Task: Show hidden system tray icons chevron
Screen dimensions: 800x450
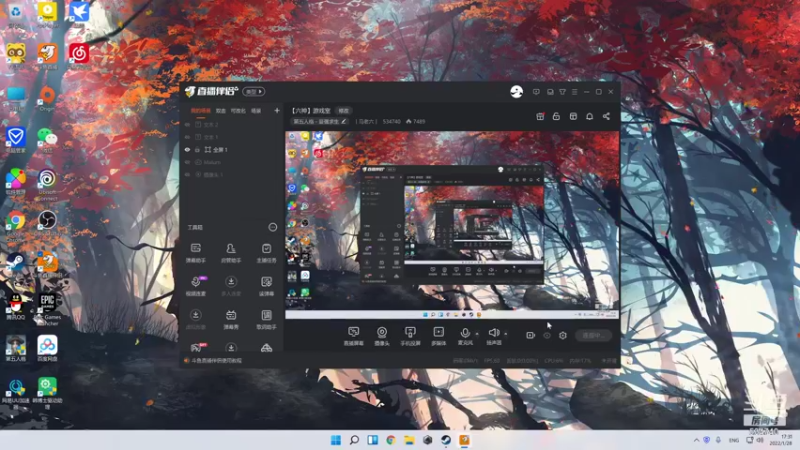Action: (x=696, y=440)
